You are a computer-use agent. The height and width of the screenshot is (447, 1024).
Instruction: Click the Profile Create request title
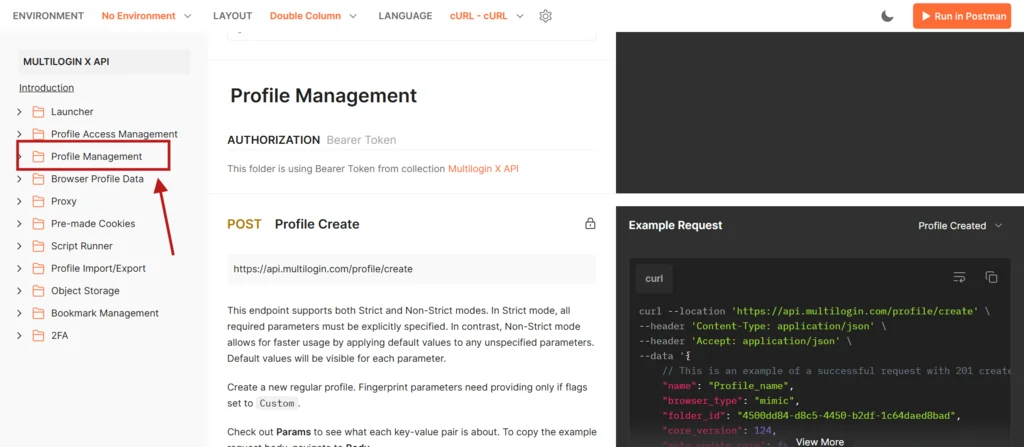point(317,224)
